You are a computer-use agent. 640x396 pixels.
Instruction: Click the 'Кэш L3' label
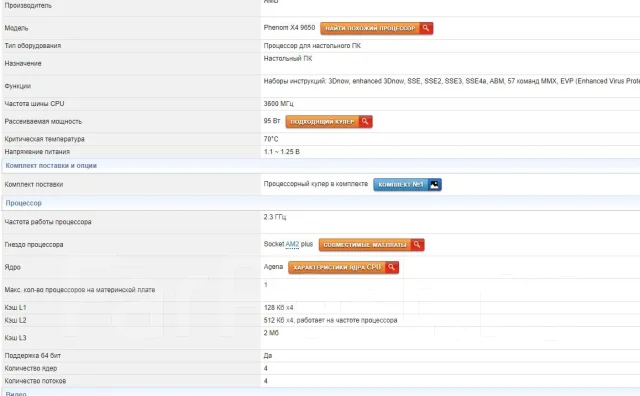16,338
